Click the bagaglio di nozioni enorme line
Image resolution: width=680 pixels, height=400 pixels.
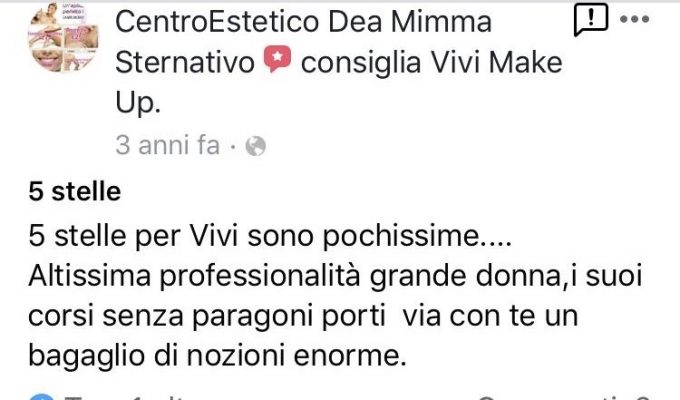217,356
